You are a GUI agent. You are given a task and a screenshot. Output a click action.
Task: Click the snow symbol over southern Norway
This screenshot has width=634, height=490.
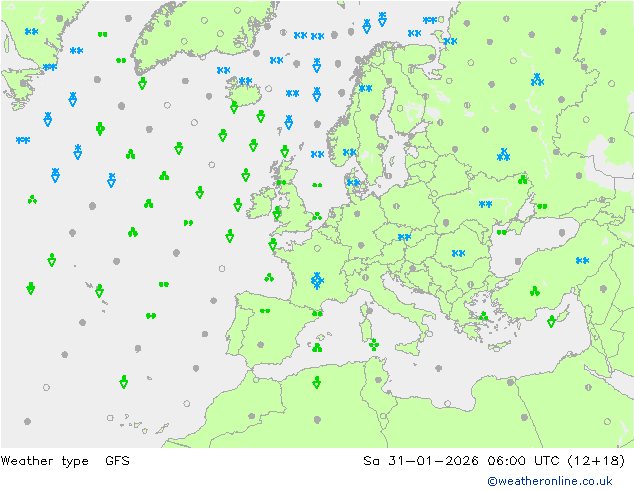point(349,152)
